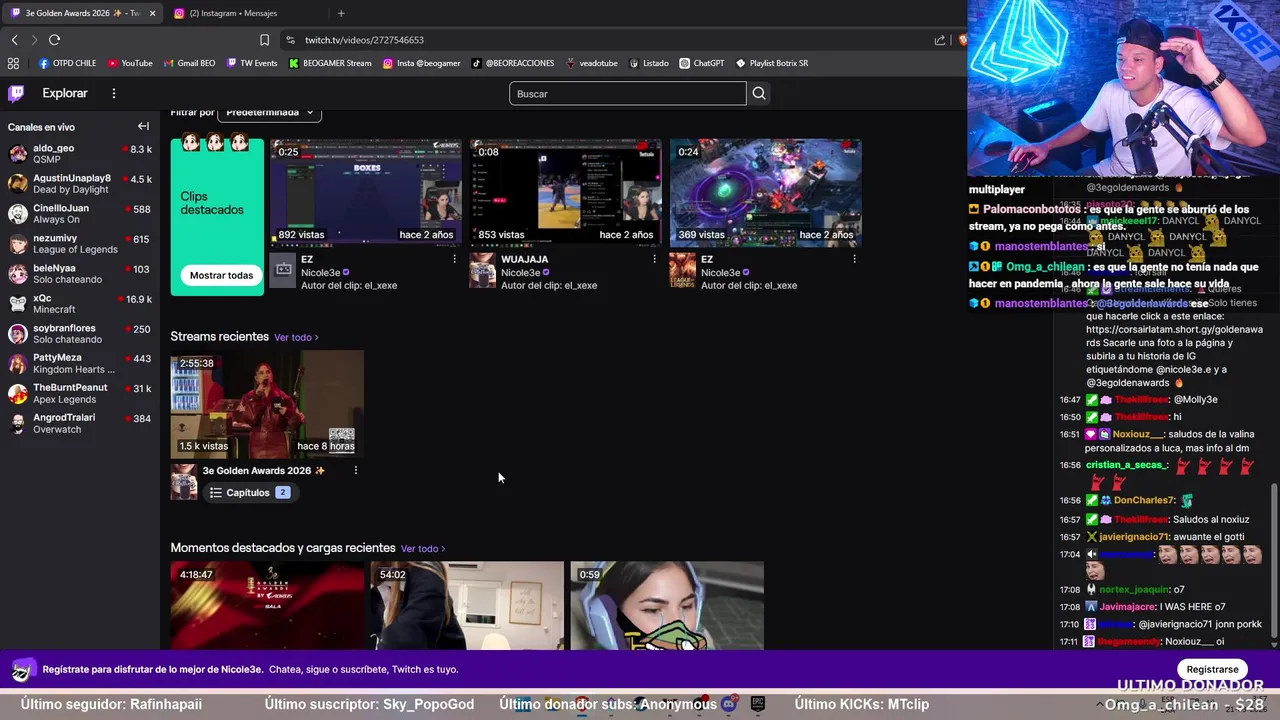Collapse the Canales en vivo sidebar
The image size is (1280, 720).
(143, 126)
